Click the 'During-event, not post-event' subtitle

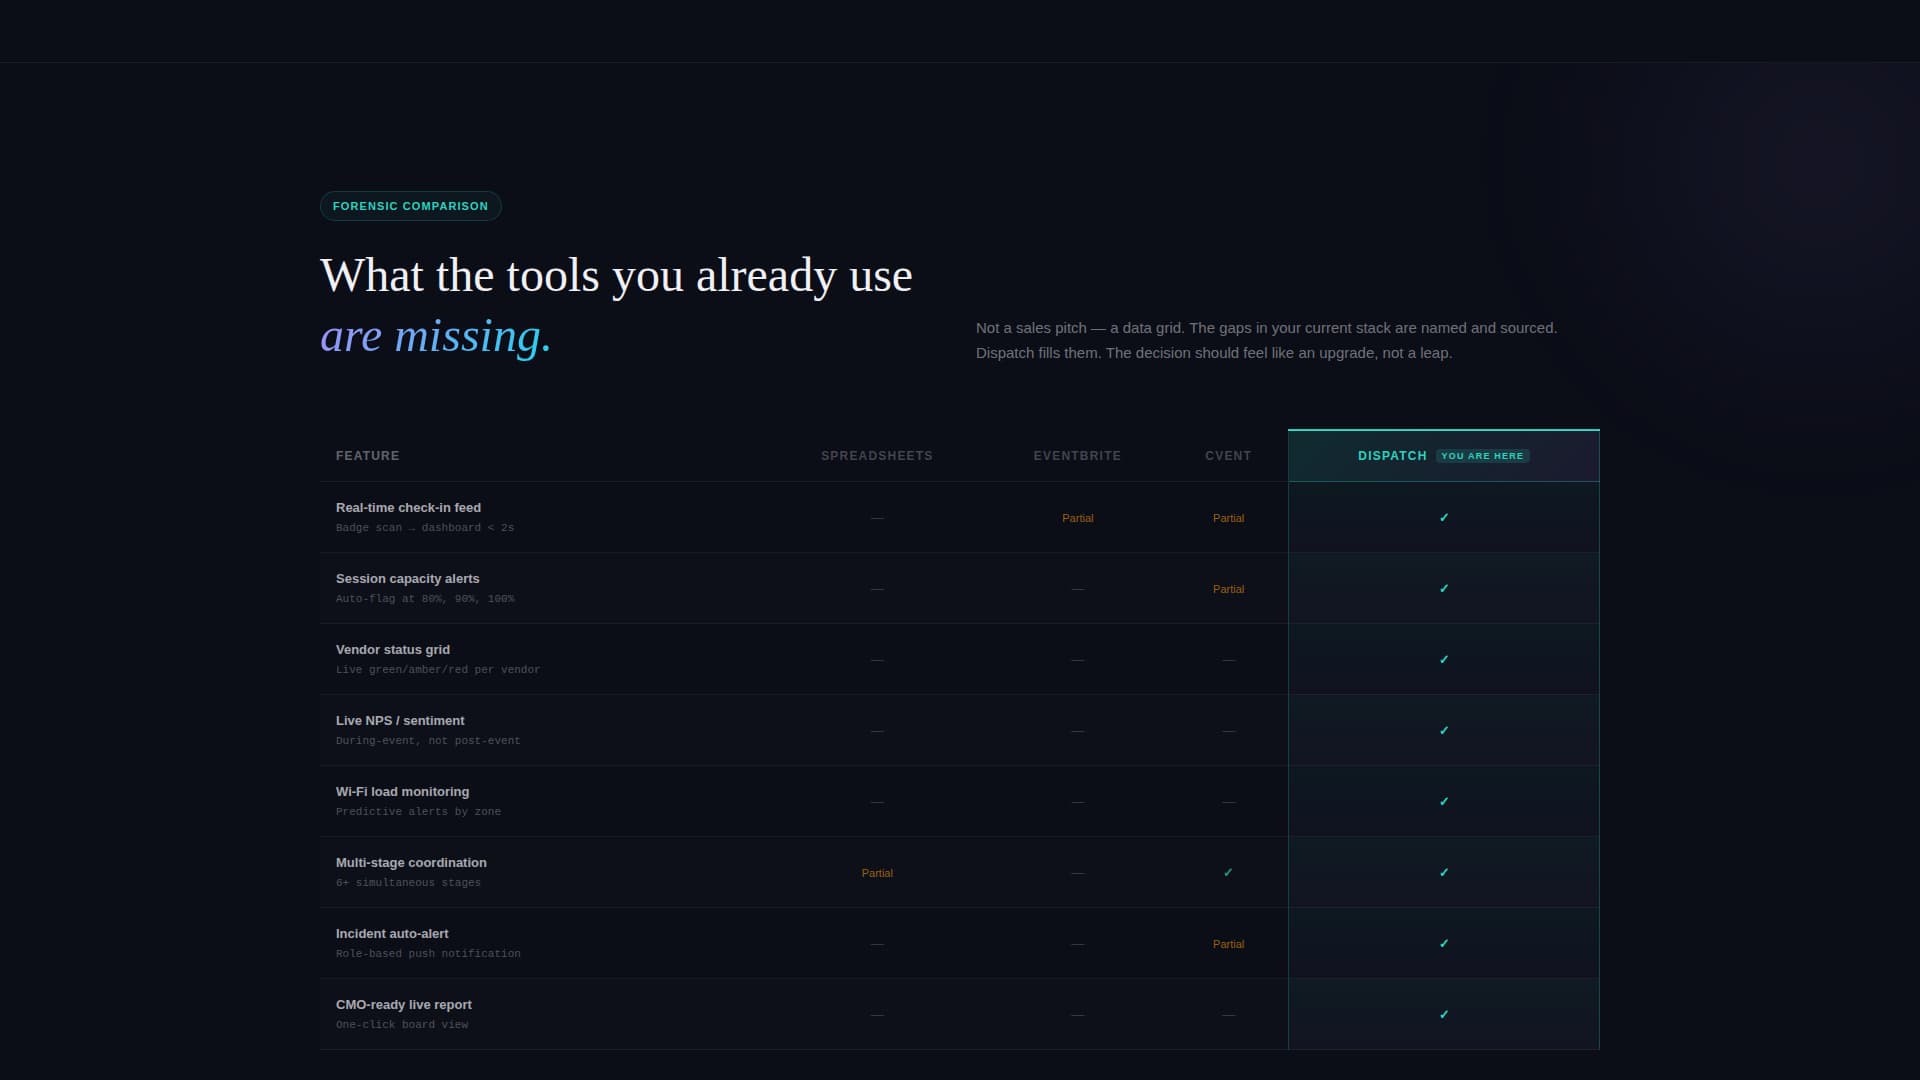428,741
